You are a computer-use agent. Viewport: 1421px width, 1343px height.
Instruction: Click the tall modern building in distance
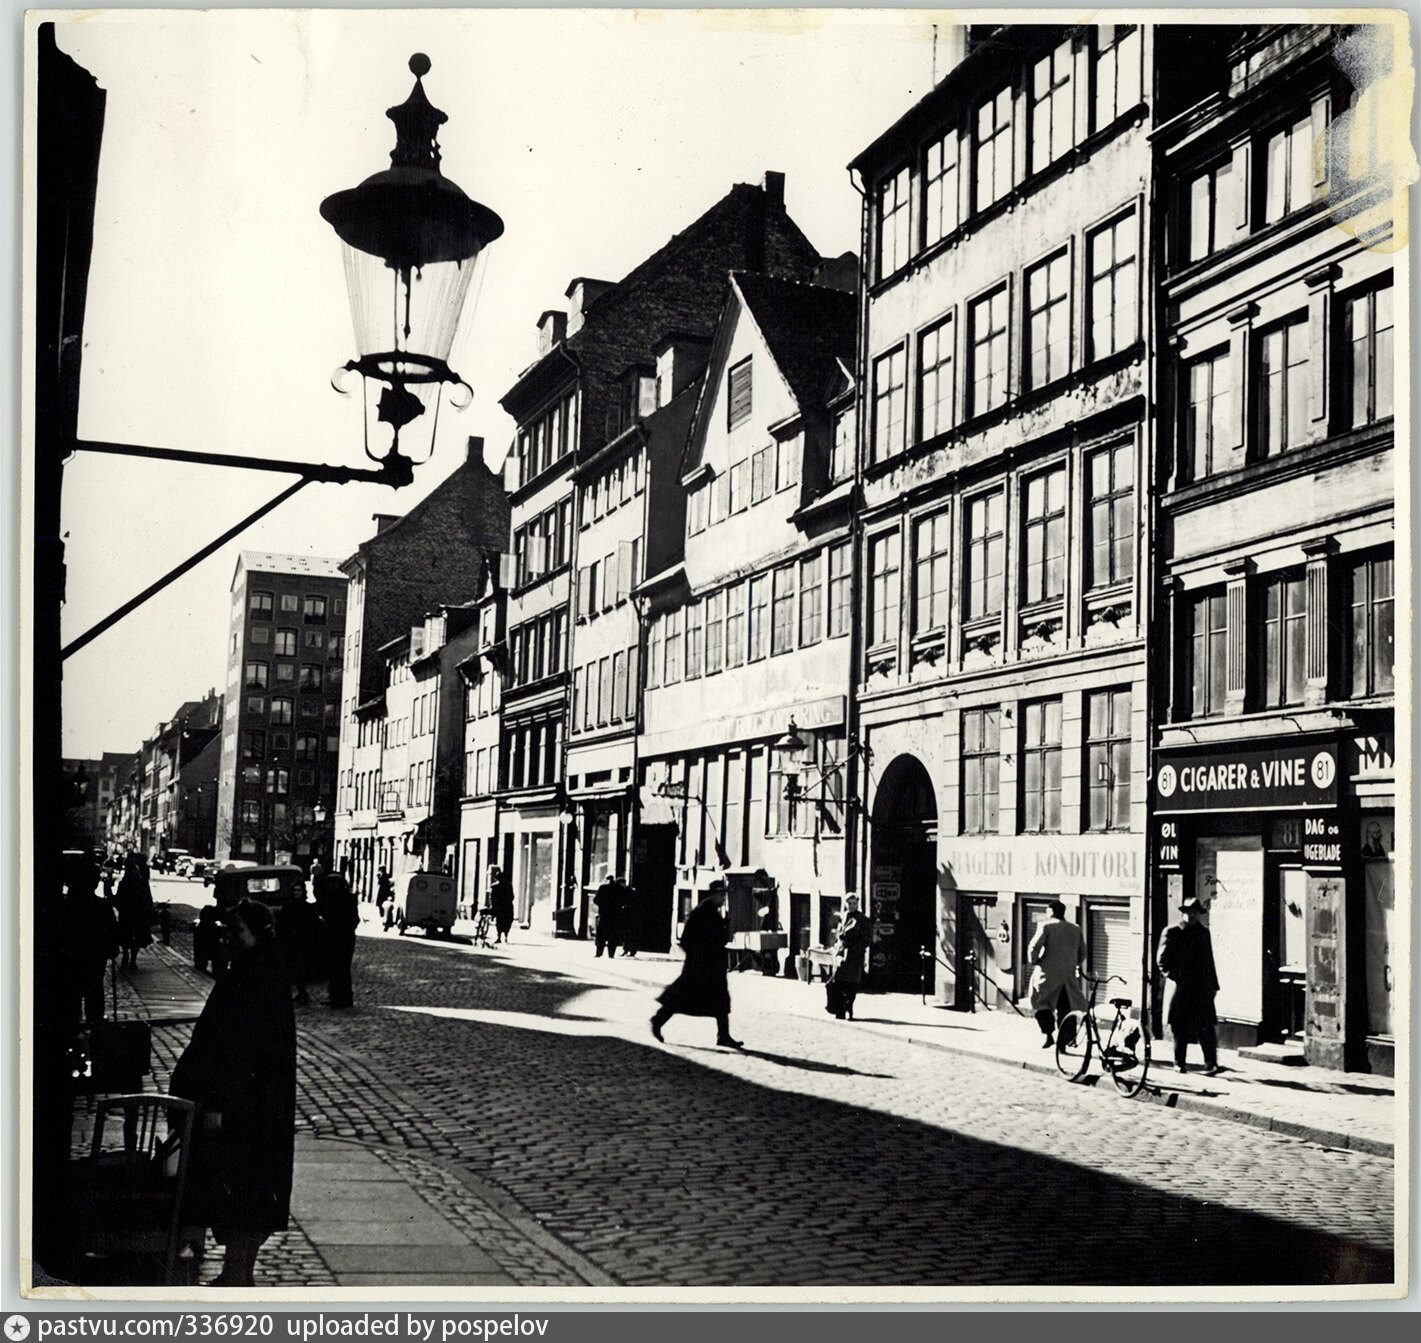[282, 700]
